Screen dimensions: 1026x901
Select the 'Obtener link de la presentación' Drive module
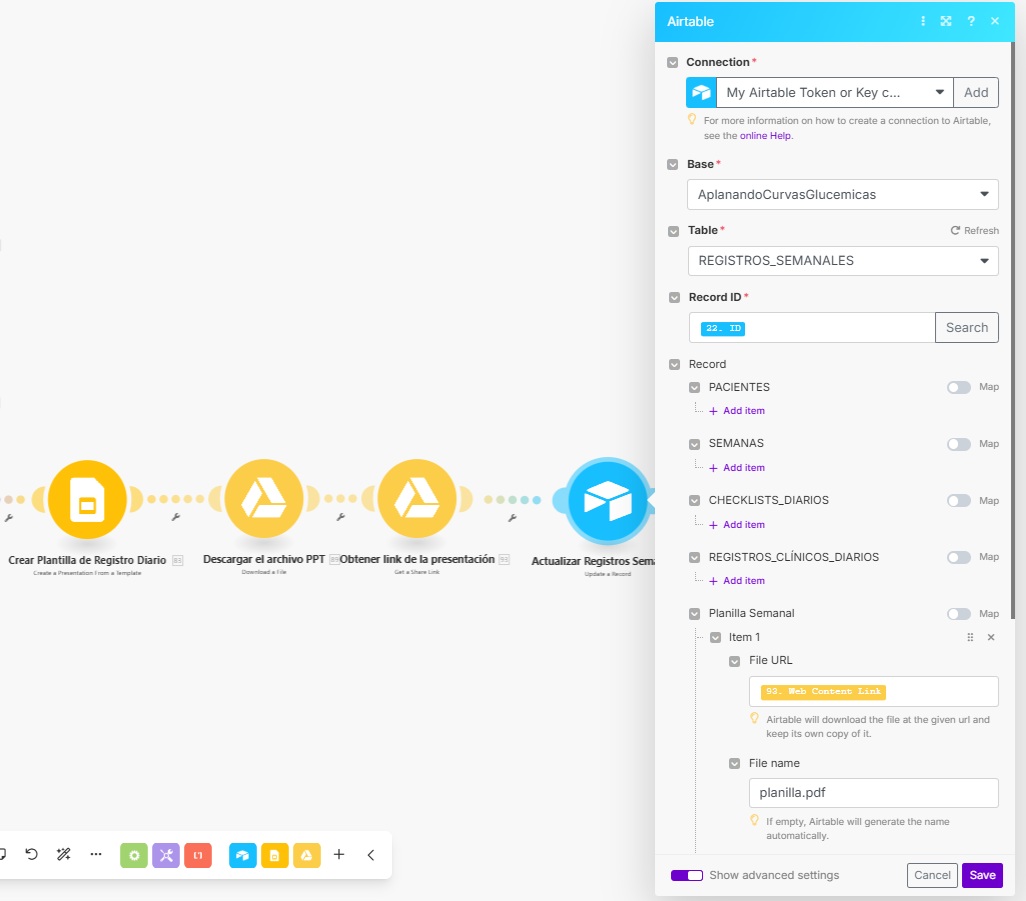pyautogui.click(x=417, y=499)
